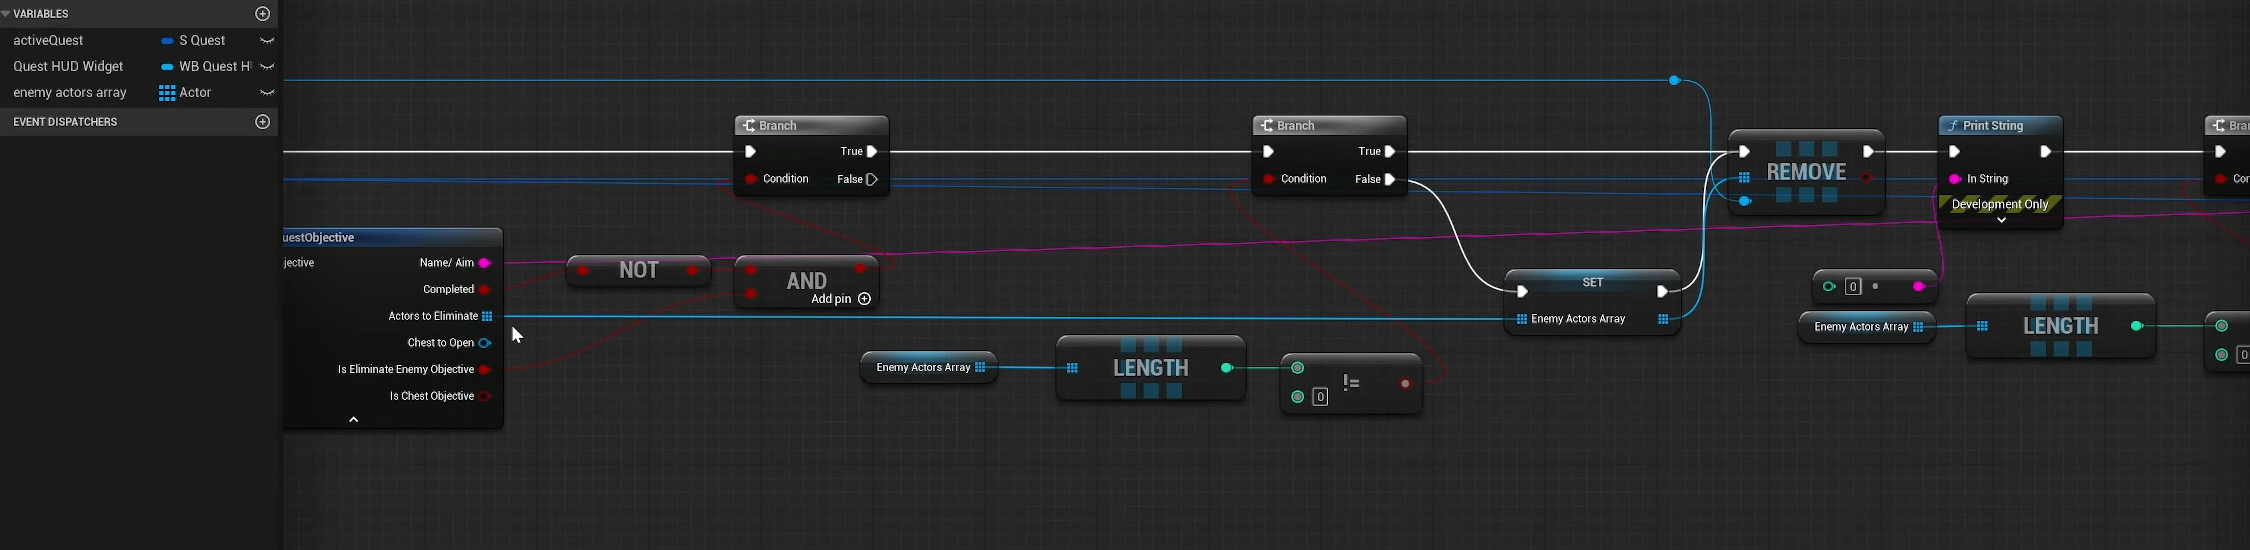The image size is (2250, 550).
Task: Click True output pin of second Branch
Action: click(x=1390, y=152)
